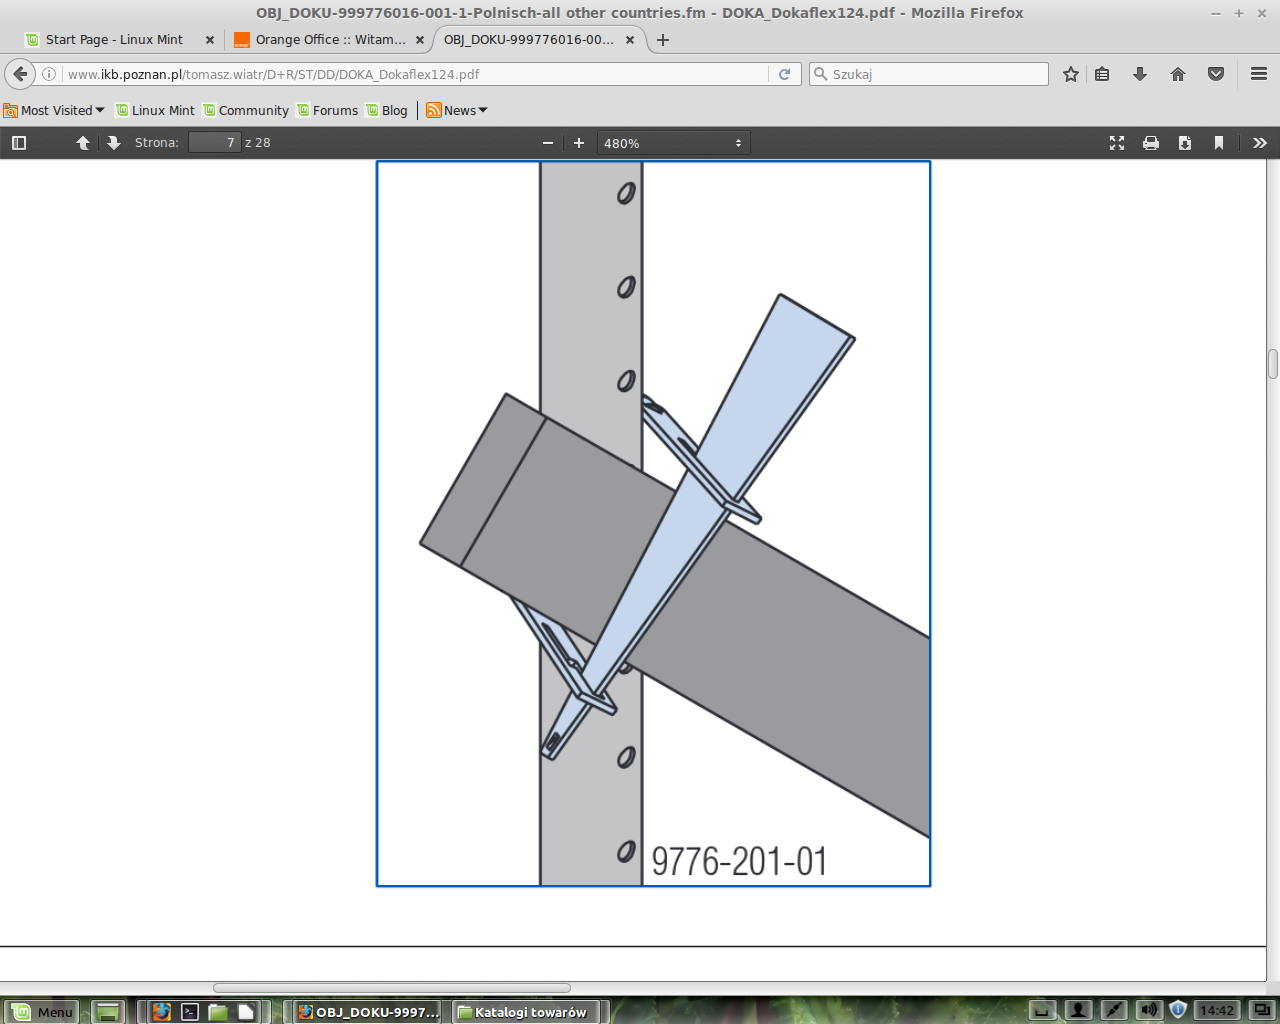Image resolution: width=1280 pixels, height=1024 pixels.
Task: Reload the current page
Action: [x=785, y=74]
